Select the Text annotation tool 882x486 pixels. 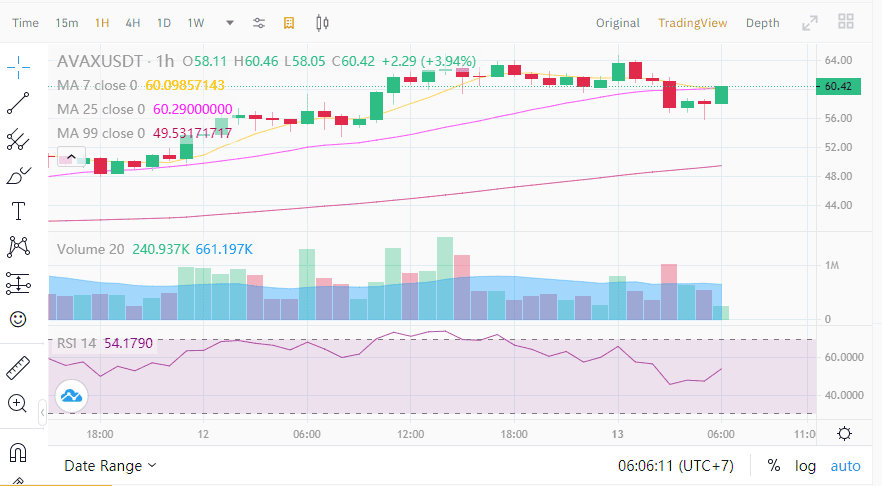[x=18, y=212]
